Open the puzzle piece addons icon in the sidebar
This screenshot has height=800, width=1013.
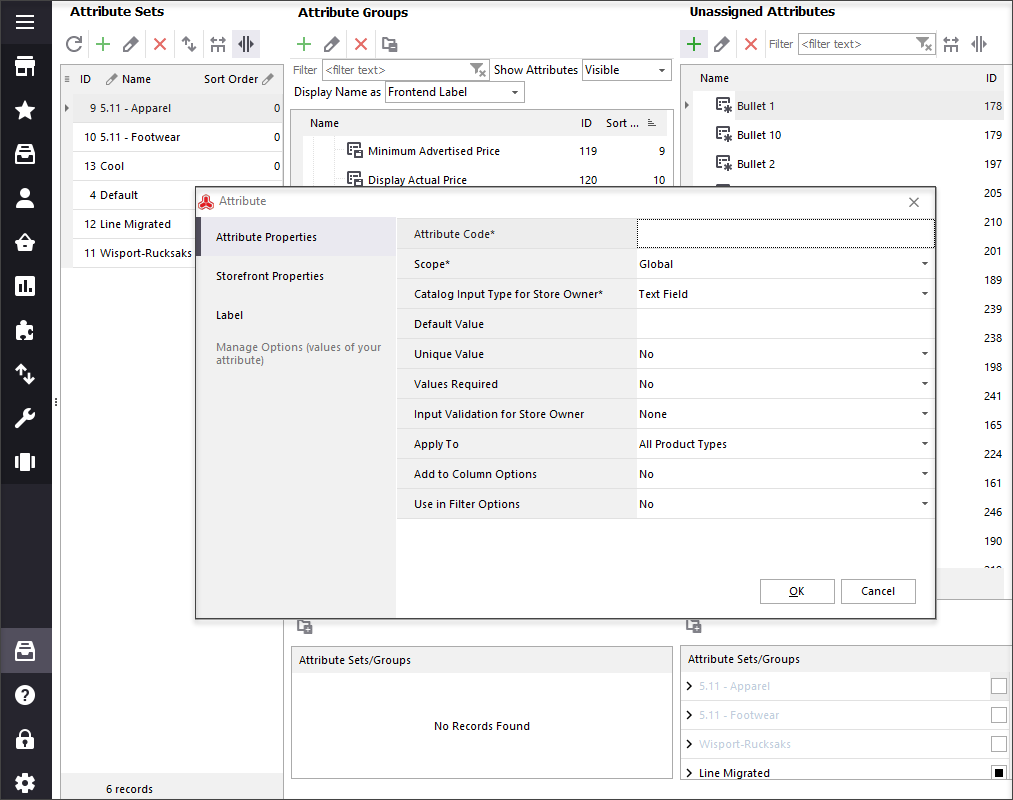[x=25, y=330]
